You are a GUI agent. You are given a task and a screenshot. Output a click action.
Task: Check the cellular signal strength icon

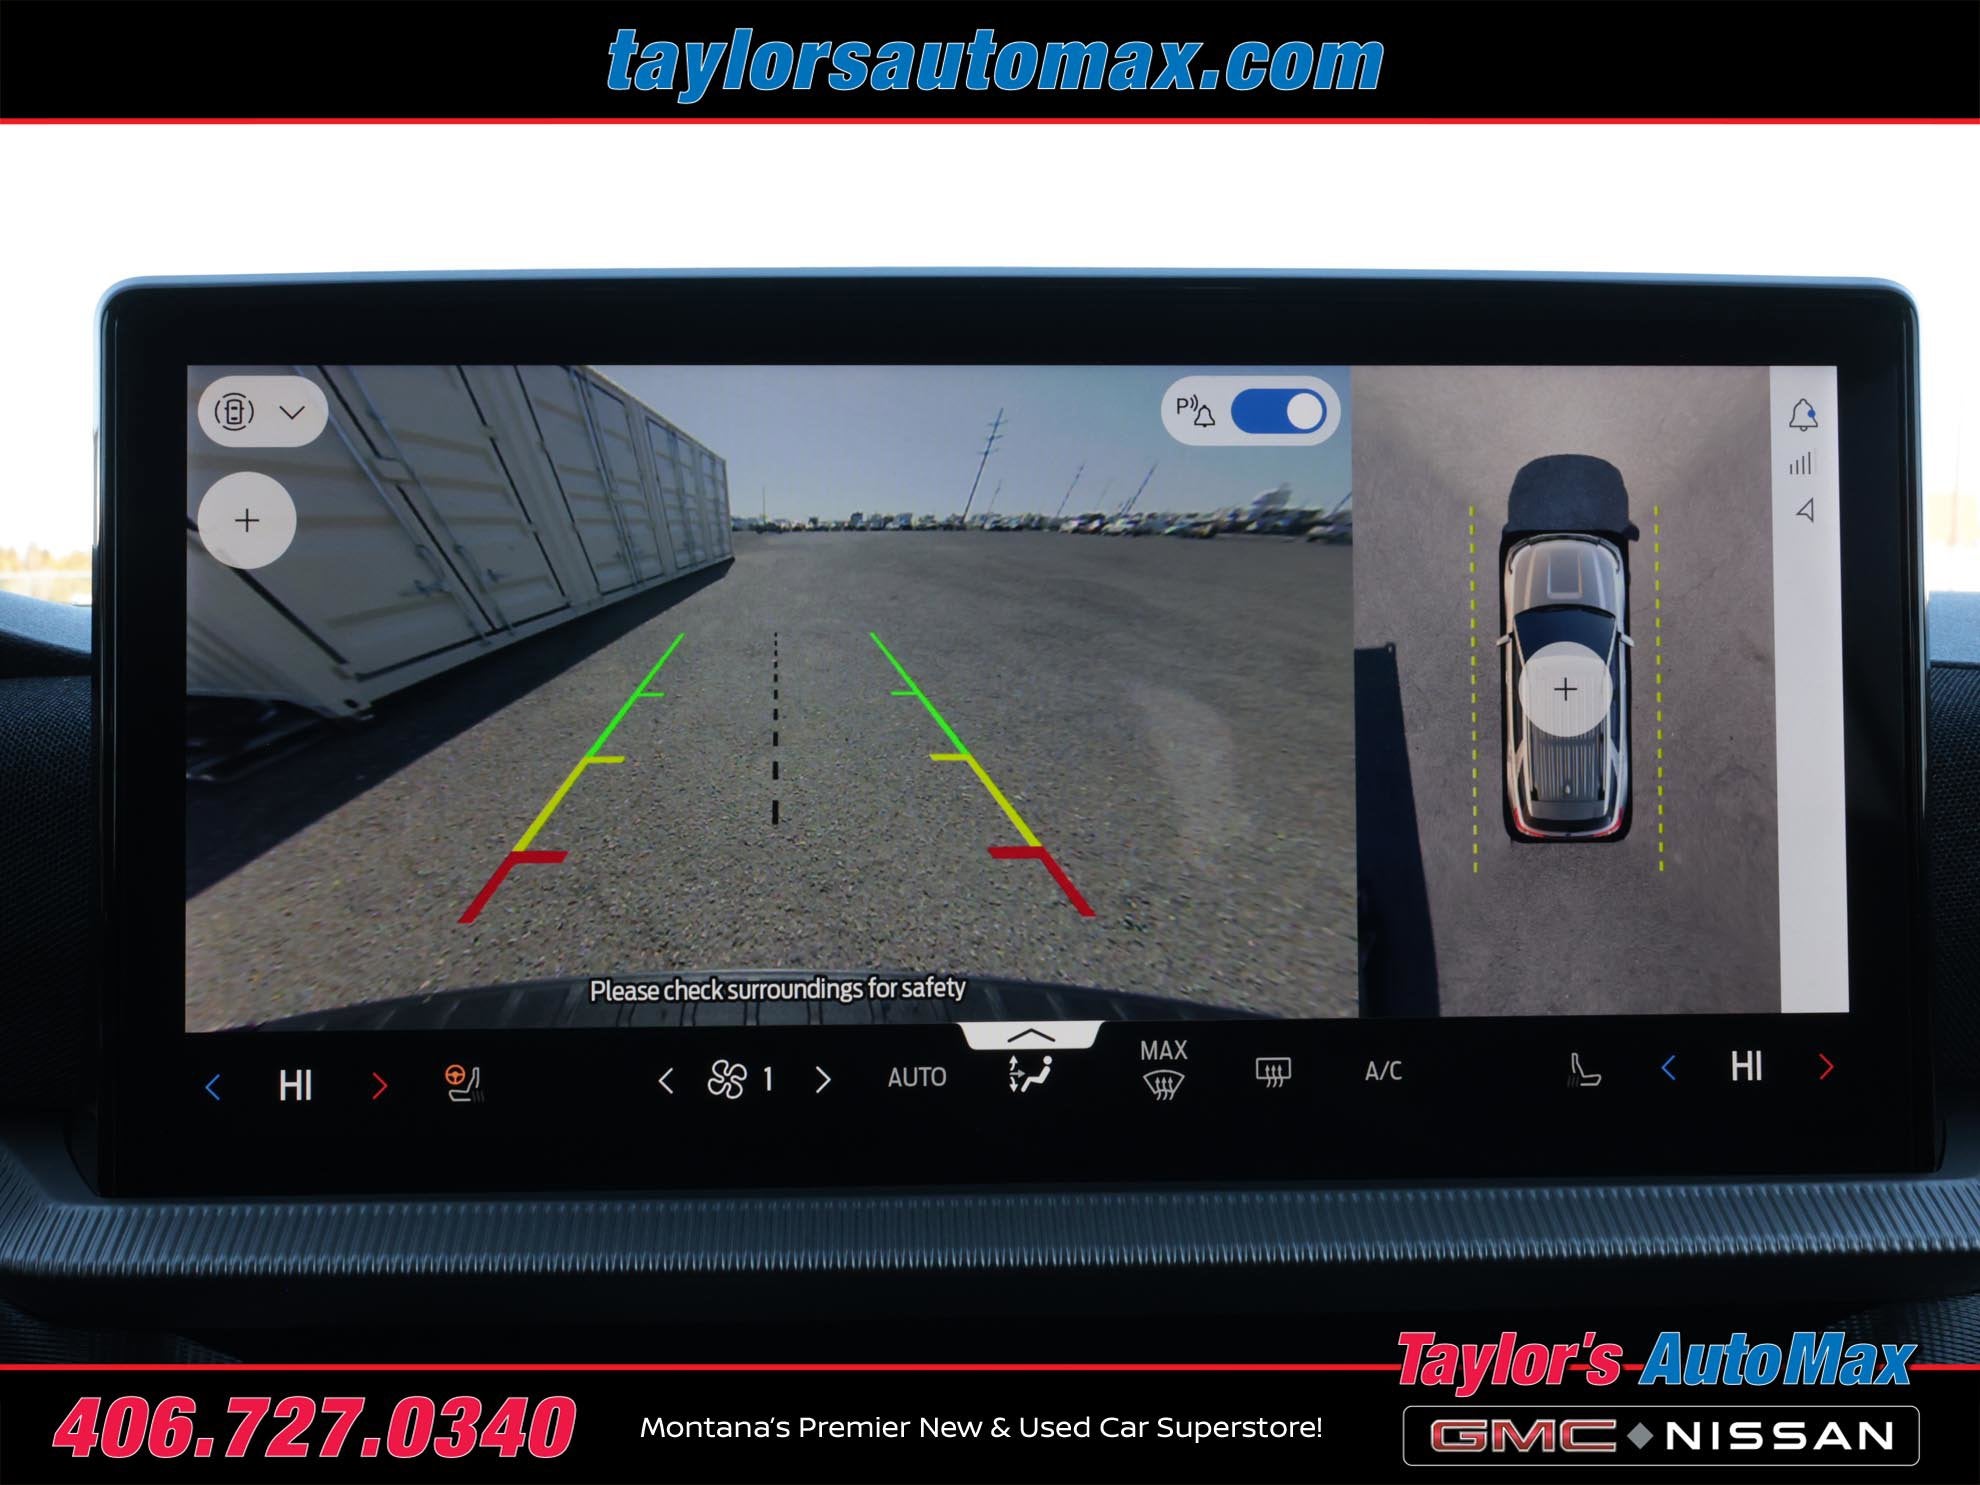(1801, 463)
